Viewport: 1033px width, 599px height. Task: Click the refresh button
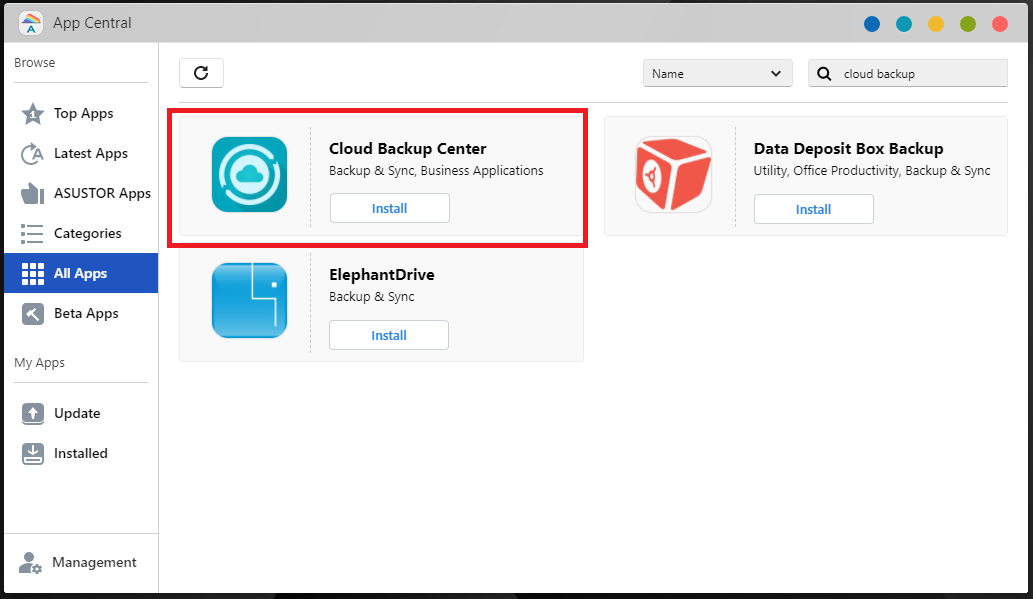(x=202, y=73)
